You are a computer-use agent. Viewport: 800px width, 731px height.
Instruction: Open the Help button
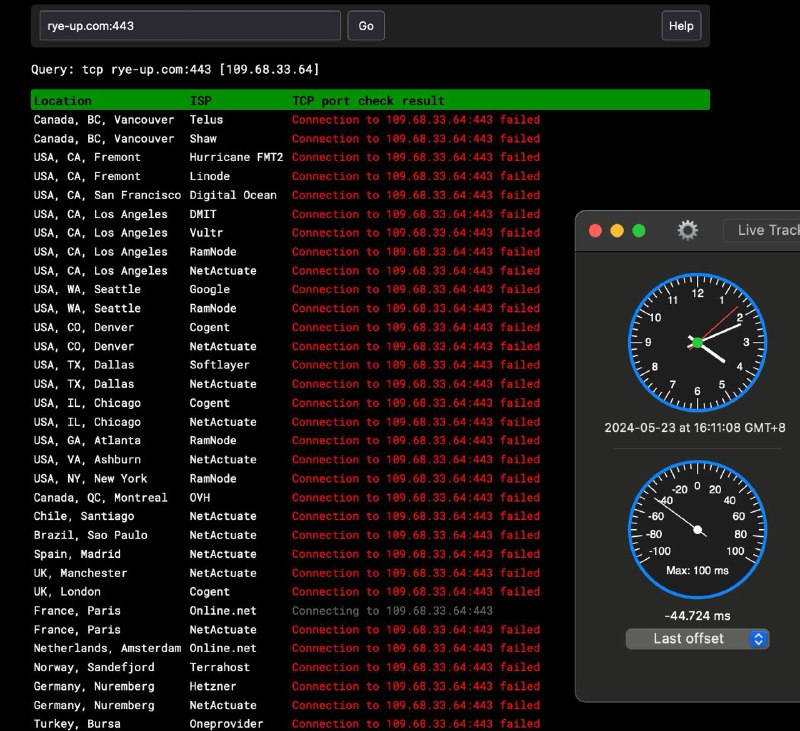coord(681,26)
